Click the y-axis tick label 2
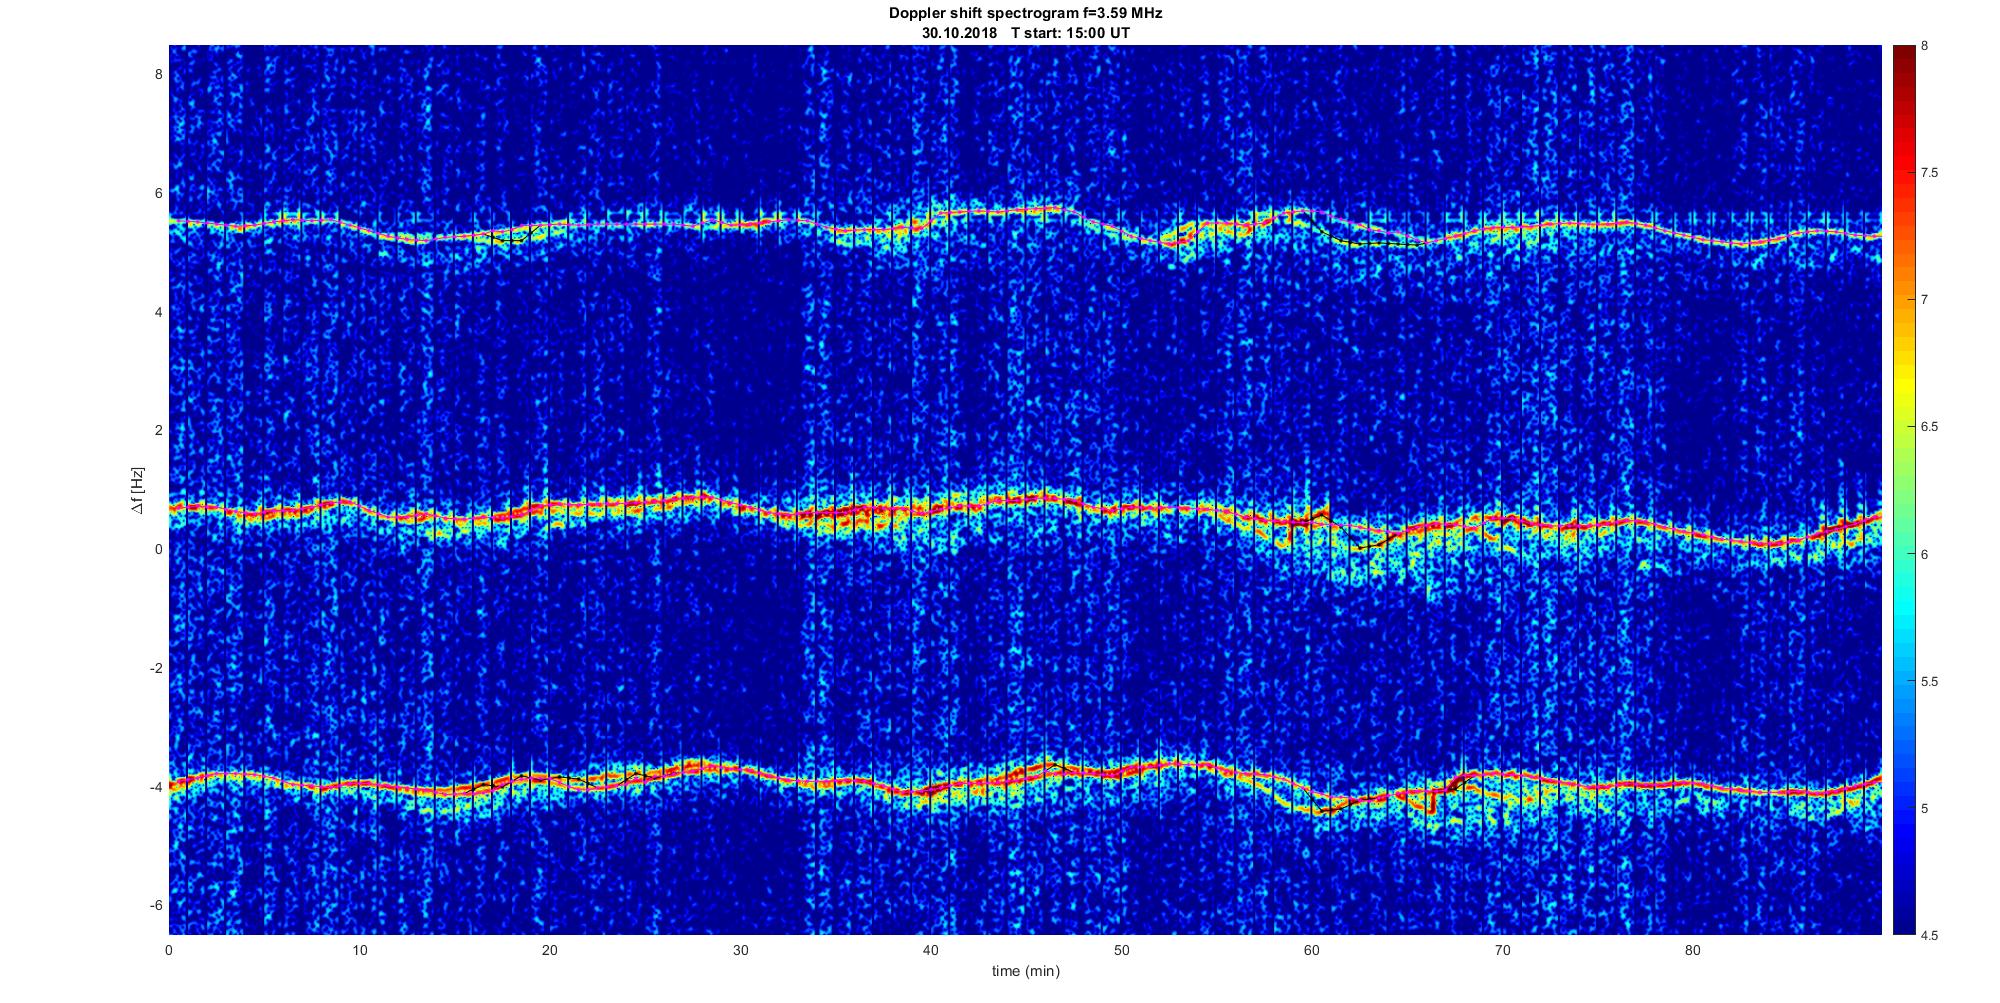2000x1003 pixels. tap(158, 430)
